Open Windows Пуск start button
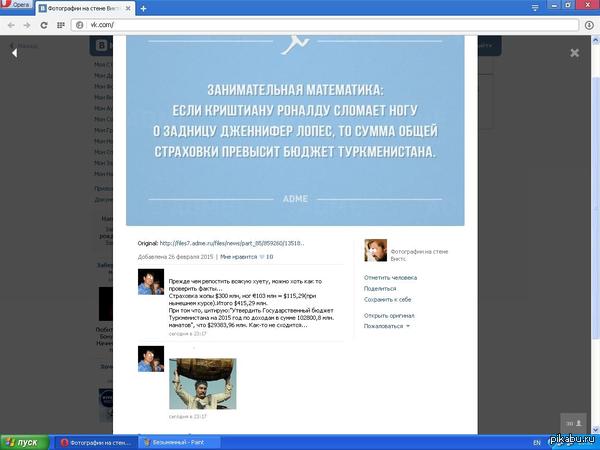 [24, 442]
